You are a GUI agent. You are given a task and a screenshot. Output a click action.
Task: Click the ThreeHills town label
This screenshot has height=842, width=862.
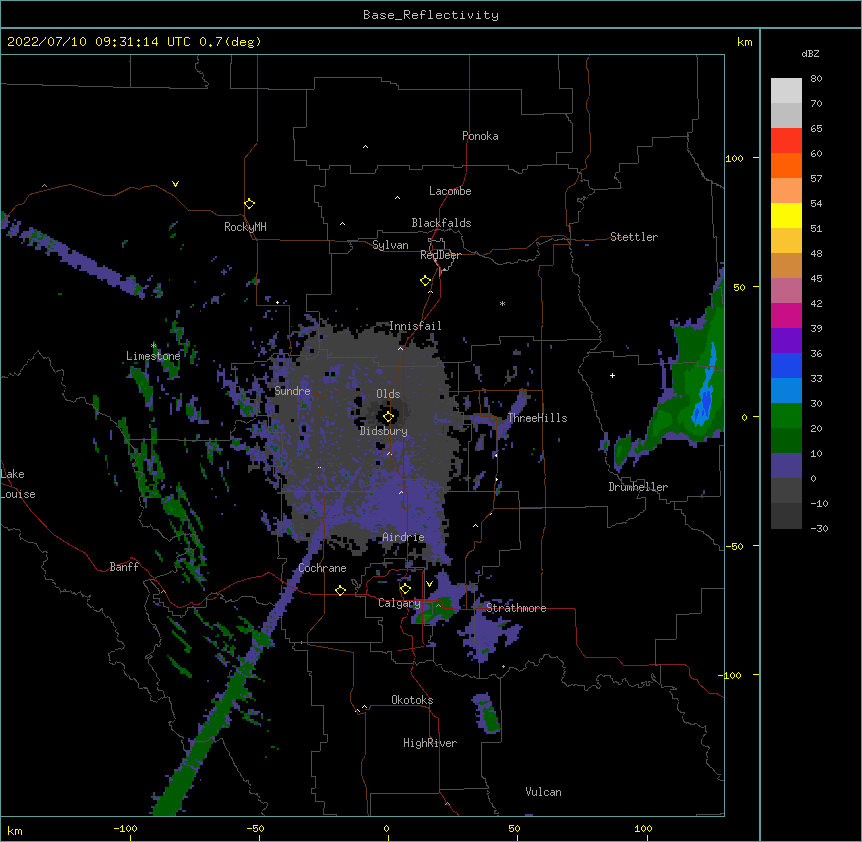537,418
